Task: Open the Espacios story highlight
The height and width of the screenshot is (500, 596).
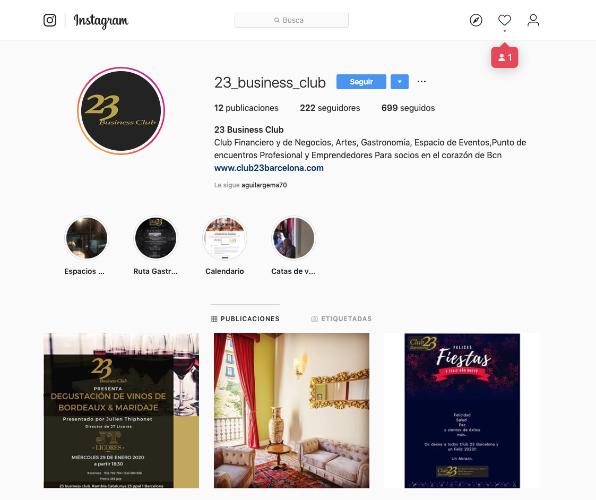Action: pyautogui.click(x=86, y=238)
